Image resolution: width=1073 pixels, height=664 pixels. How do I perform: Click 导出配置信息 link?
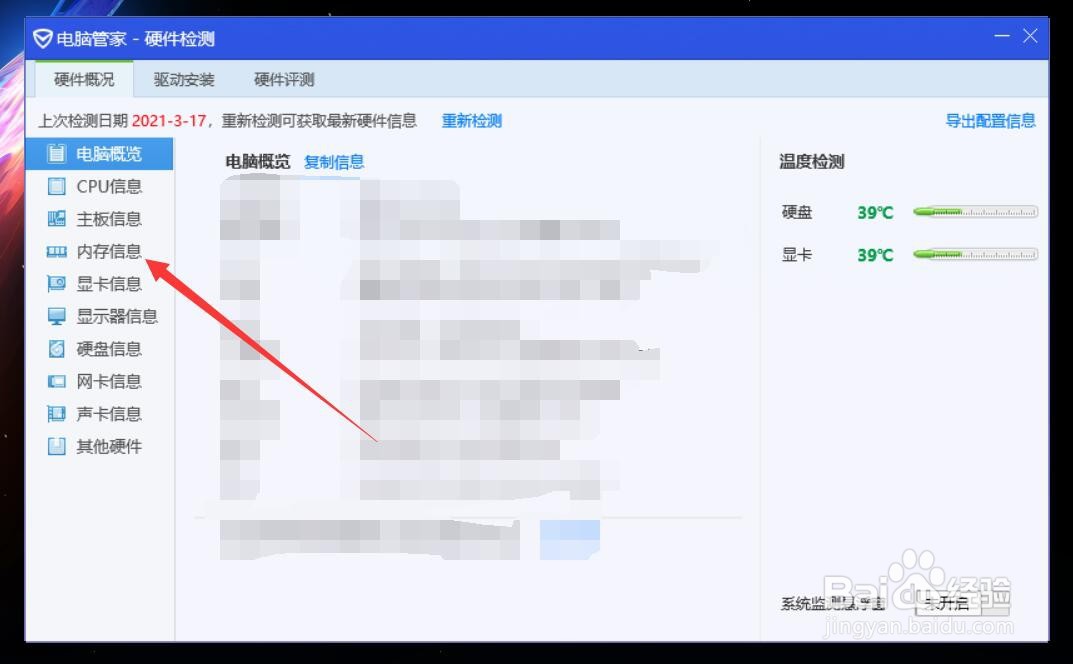pyautogui.click(x=990, y=121)
